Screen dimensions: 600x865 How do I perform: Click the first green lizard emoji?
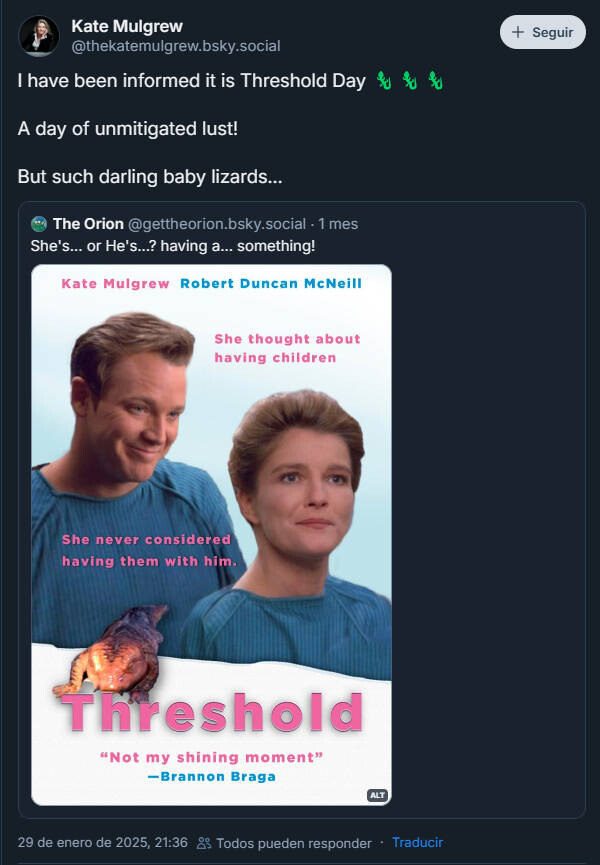click(x=384, y=81)
